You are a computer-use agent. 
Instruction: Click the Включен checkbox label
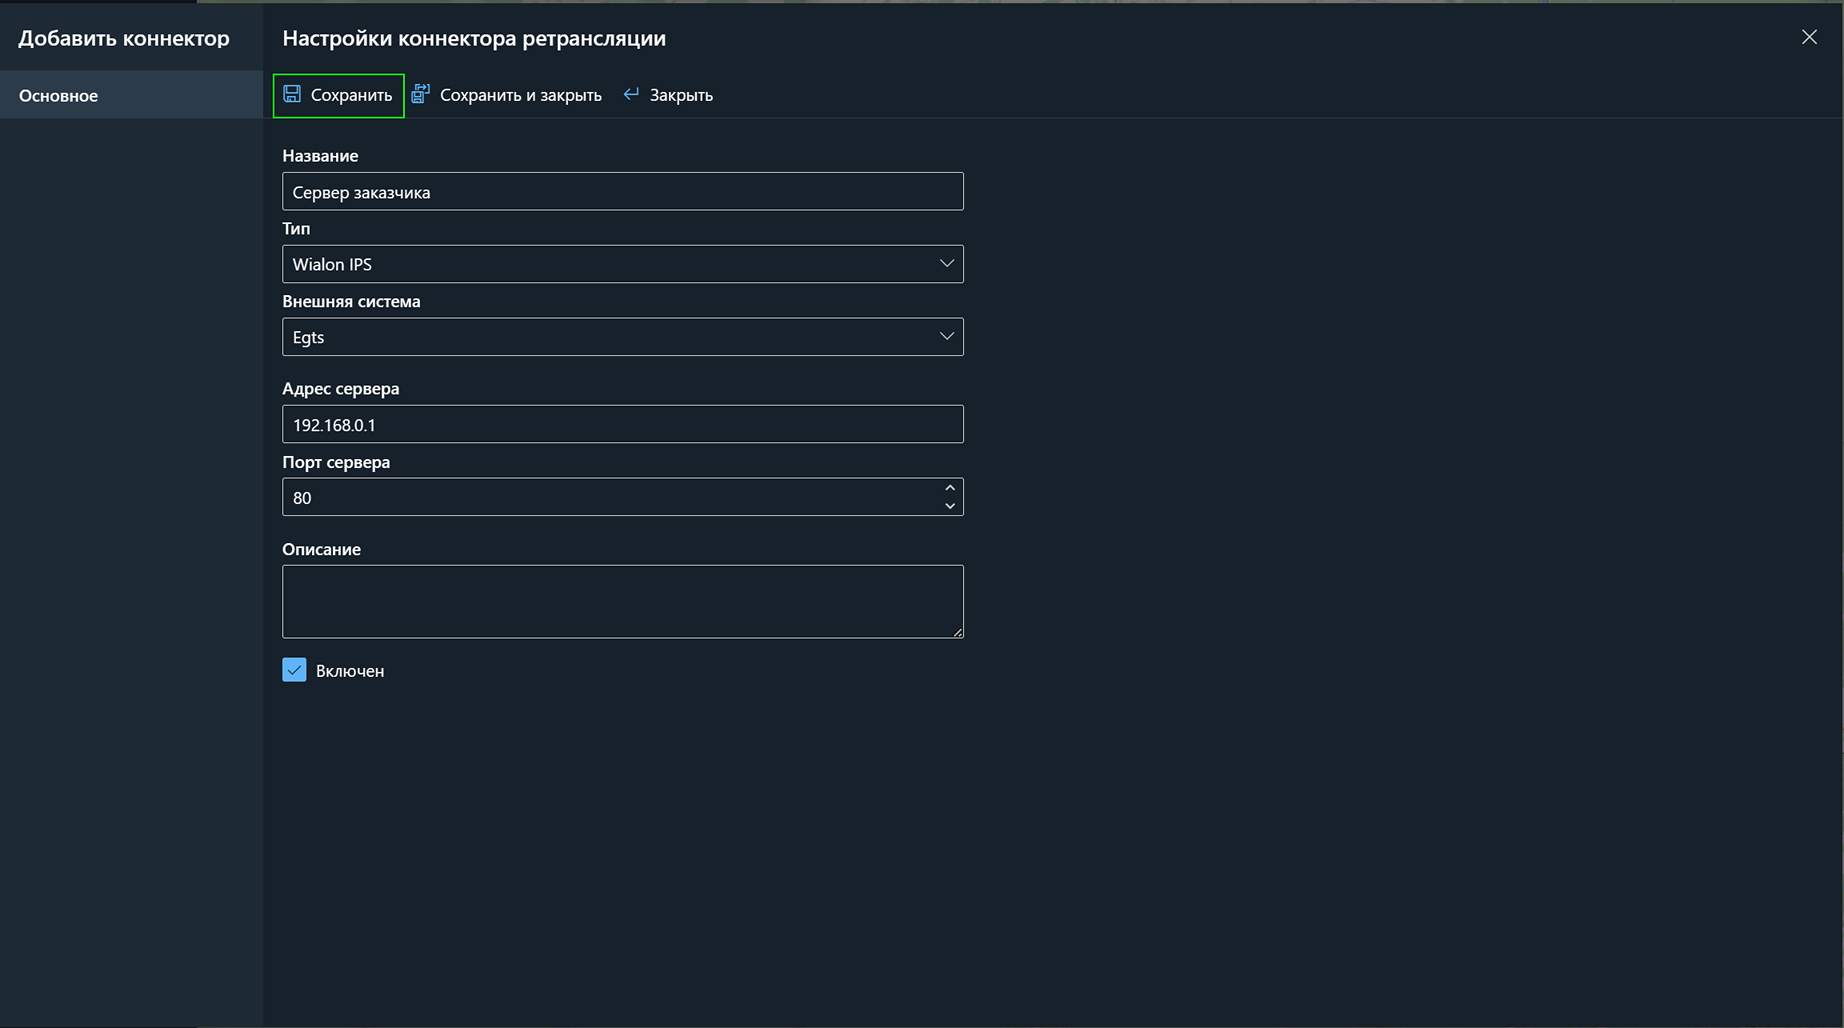point(350,671)
